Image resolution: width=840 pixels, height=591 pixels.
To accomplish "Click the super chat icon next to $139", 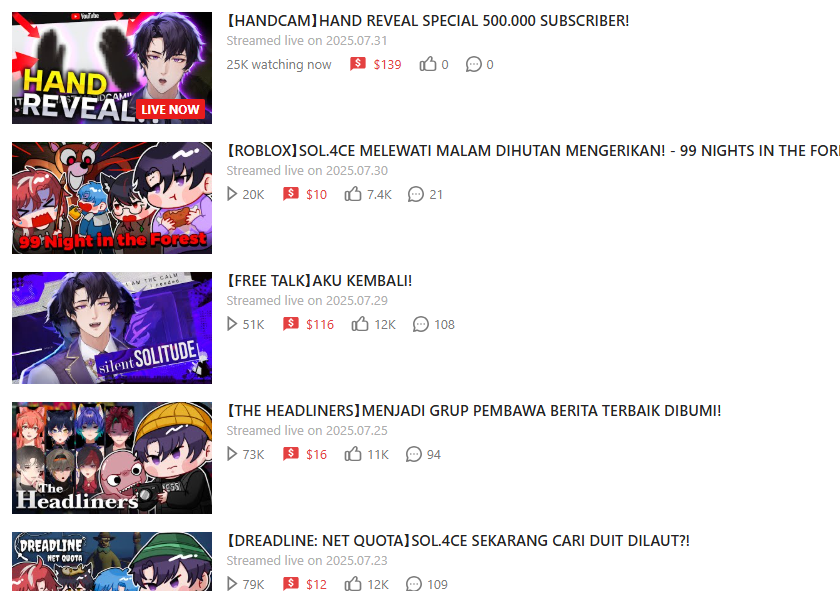I will tap(357, 64).
